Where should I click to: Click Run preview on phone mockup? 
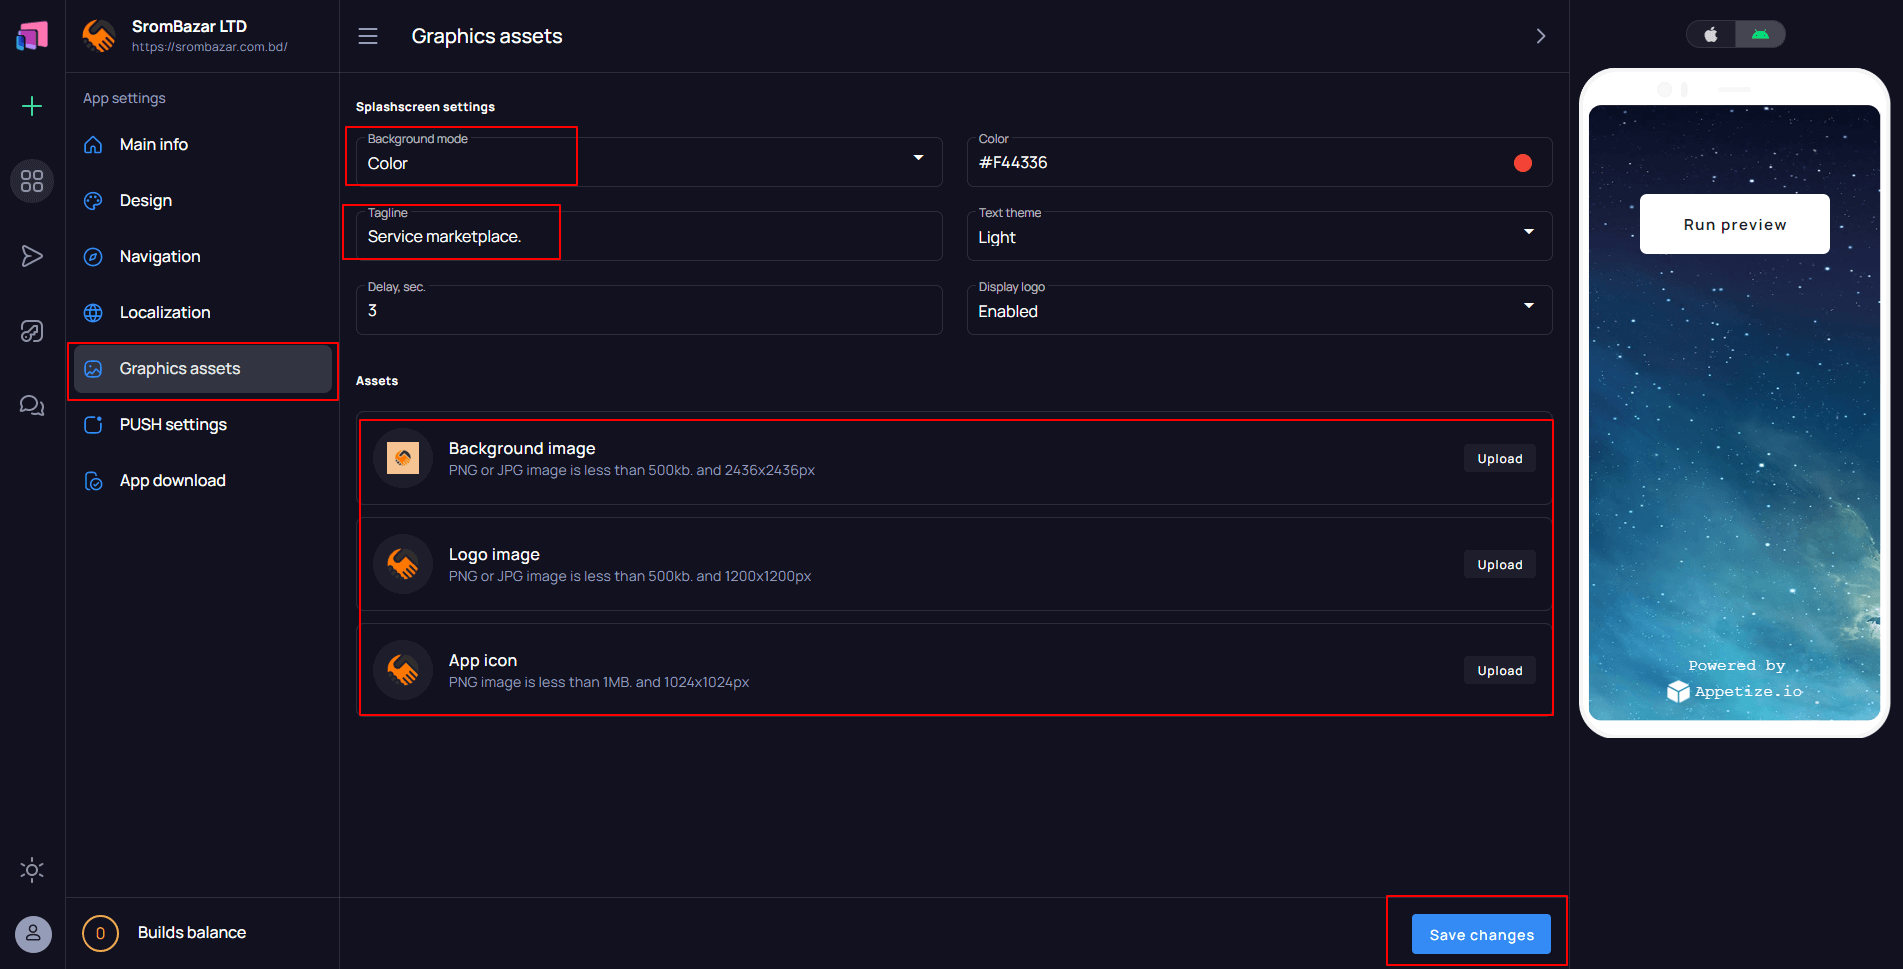coord(1735,224)
